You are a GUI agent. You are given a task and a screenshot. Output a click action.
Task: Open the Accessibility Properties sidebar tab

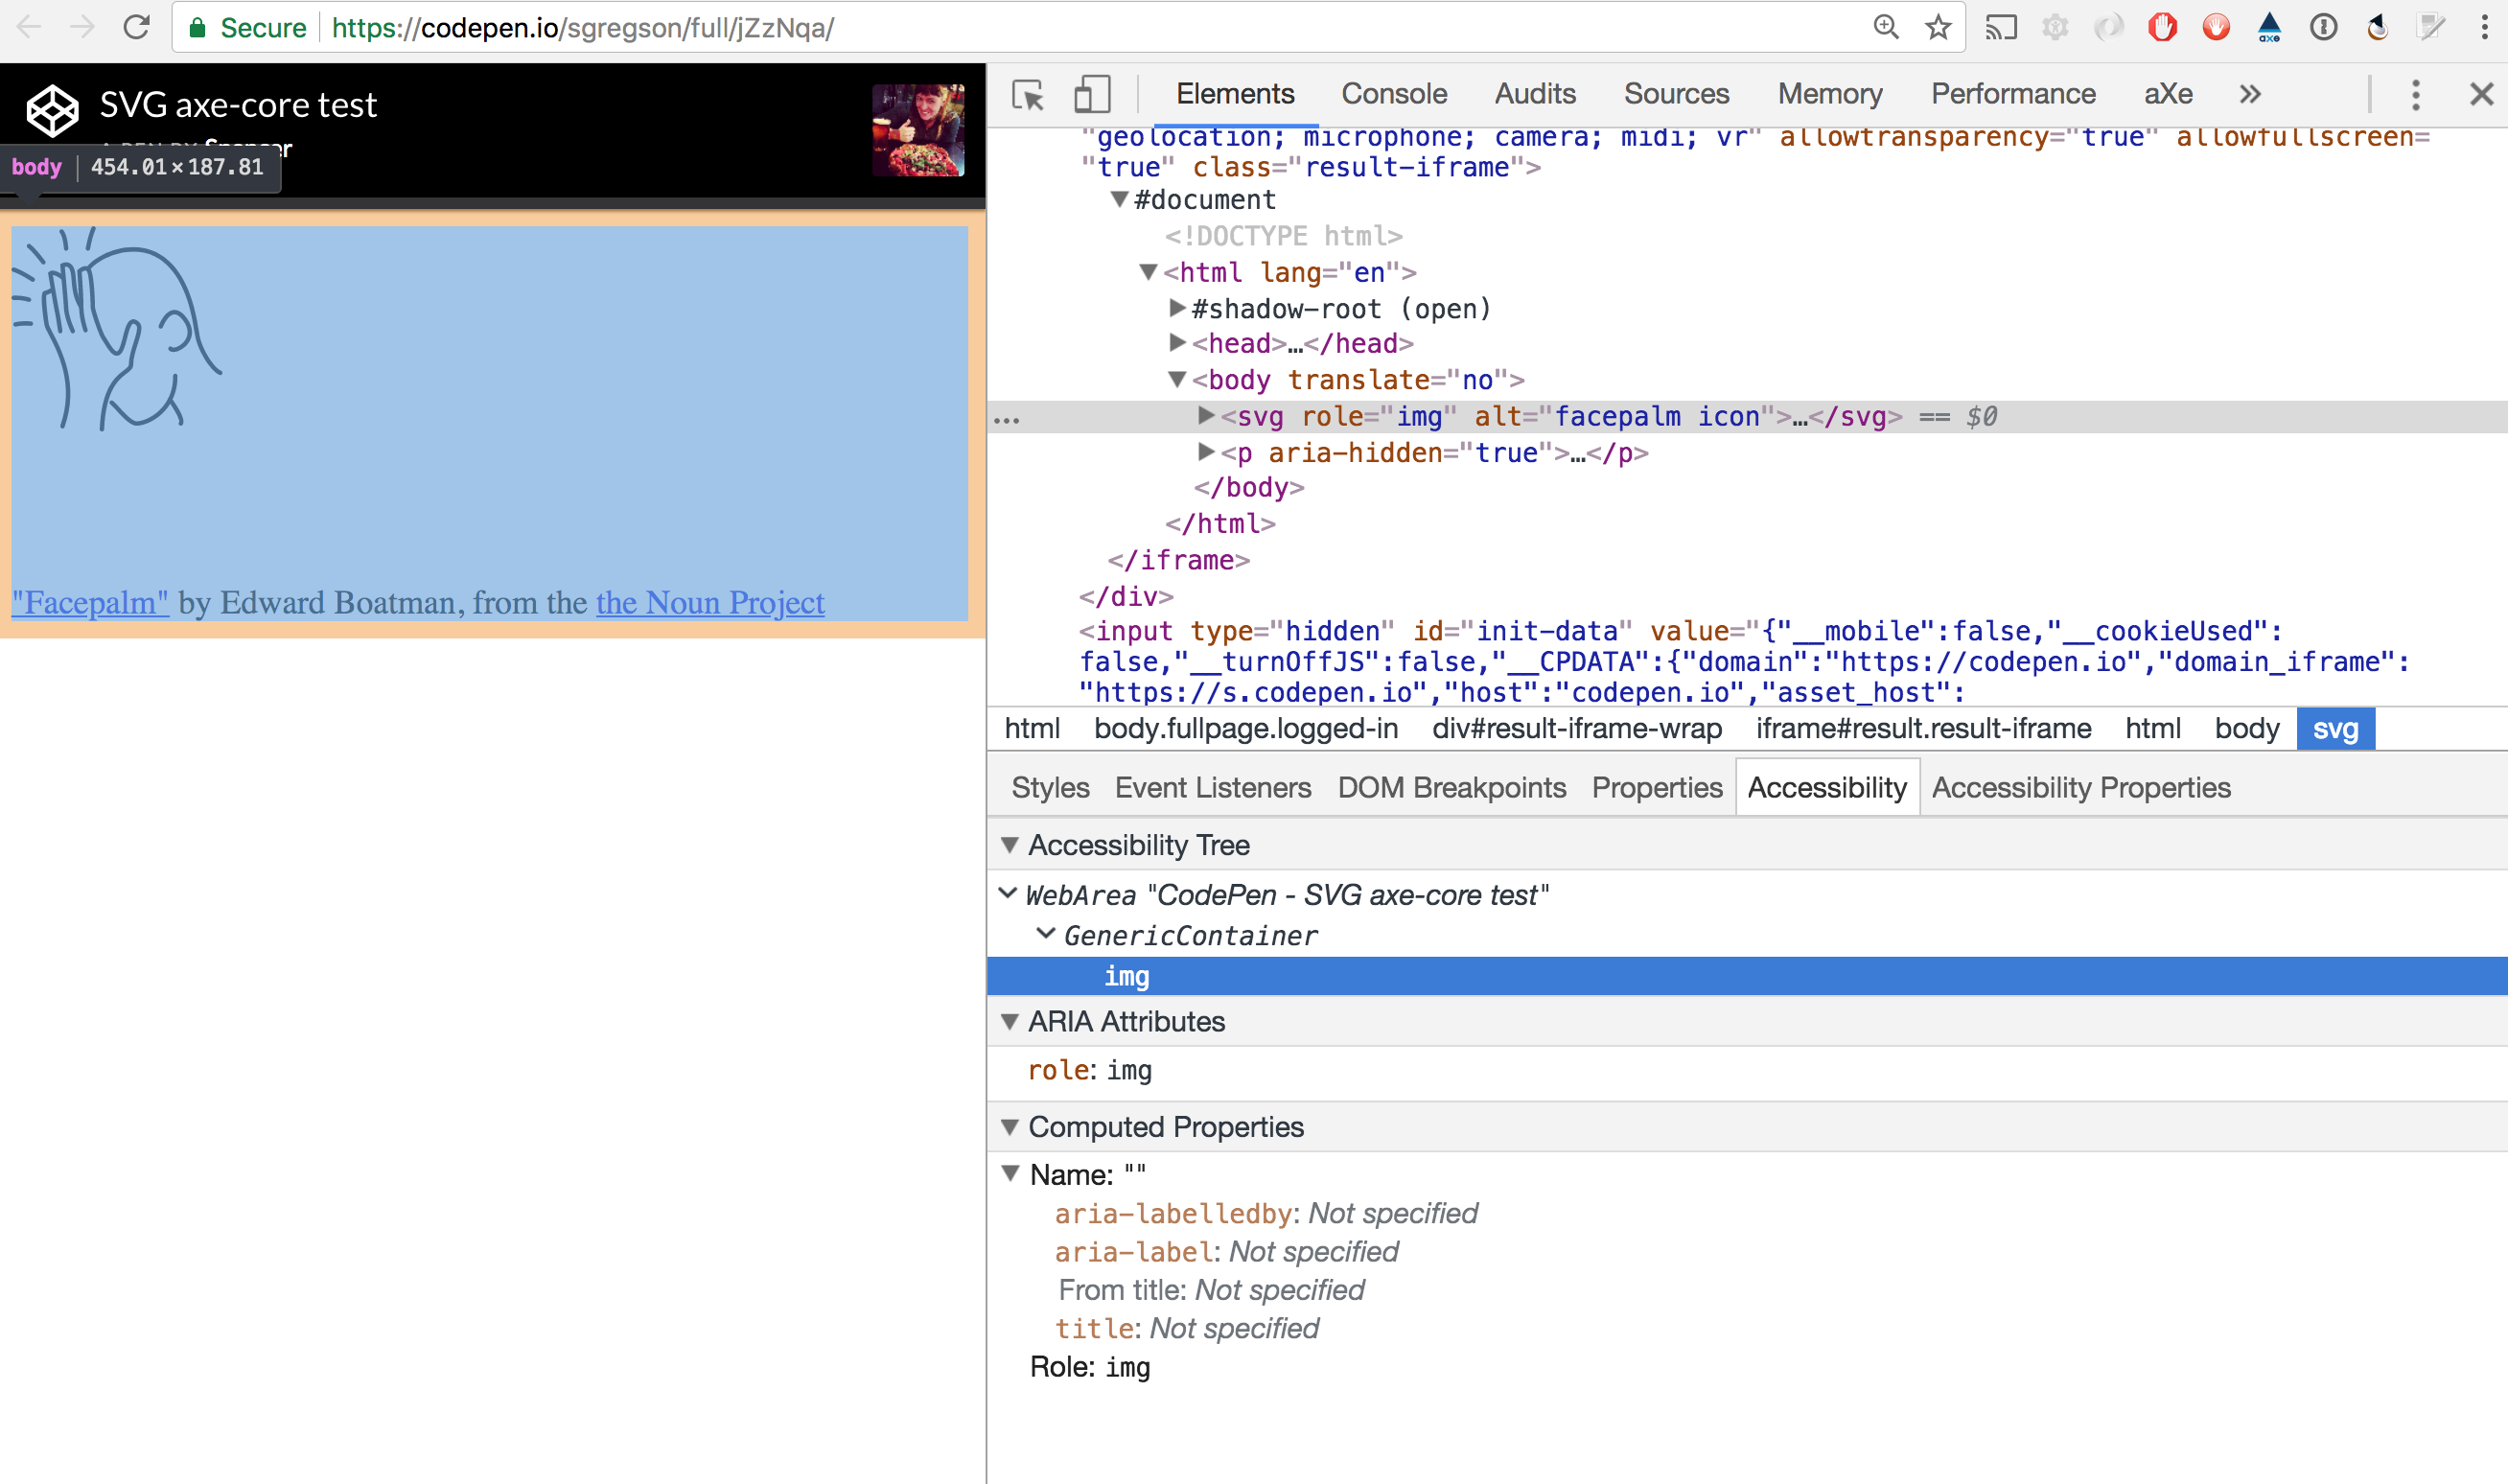pyautogui.click(x=2081, y=788)
